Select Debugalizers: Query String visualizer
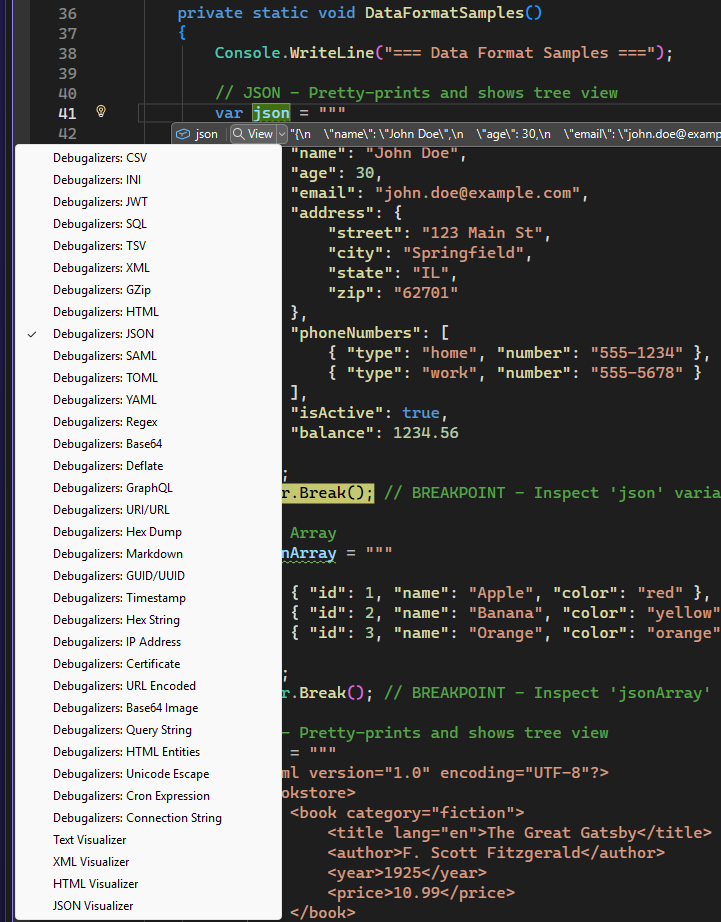721x922 pixels. point(148,730)
